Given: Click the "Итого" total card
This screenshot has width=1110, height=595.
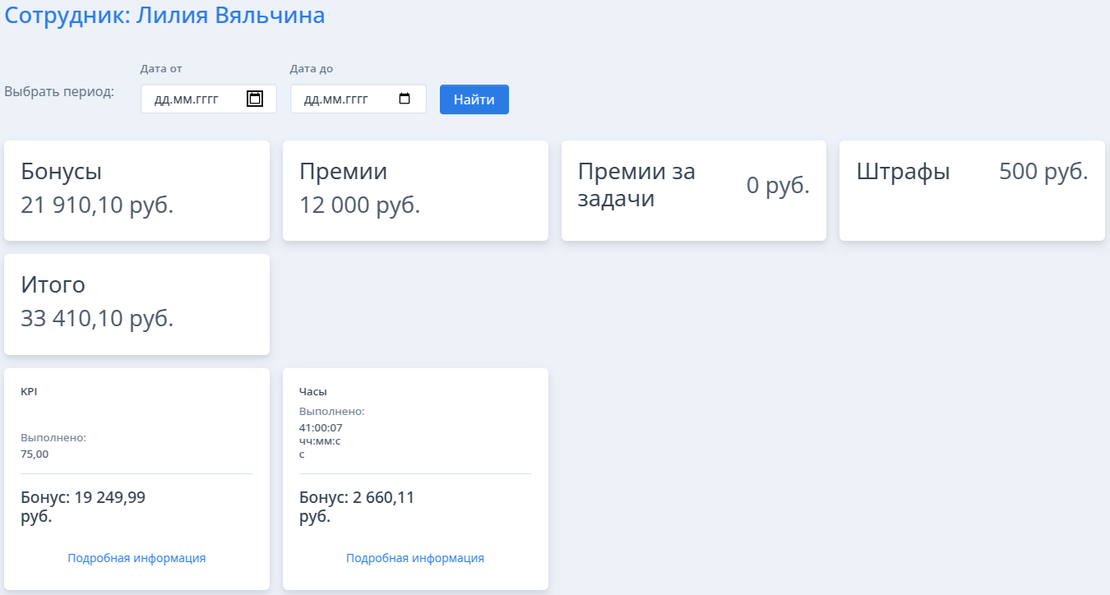Looking at the screenshot, I should pyautogui.click(x=136, y=304).
